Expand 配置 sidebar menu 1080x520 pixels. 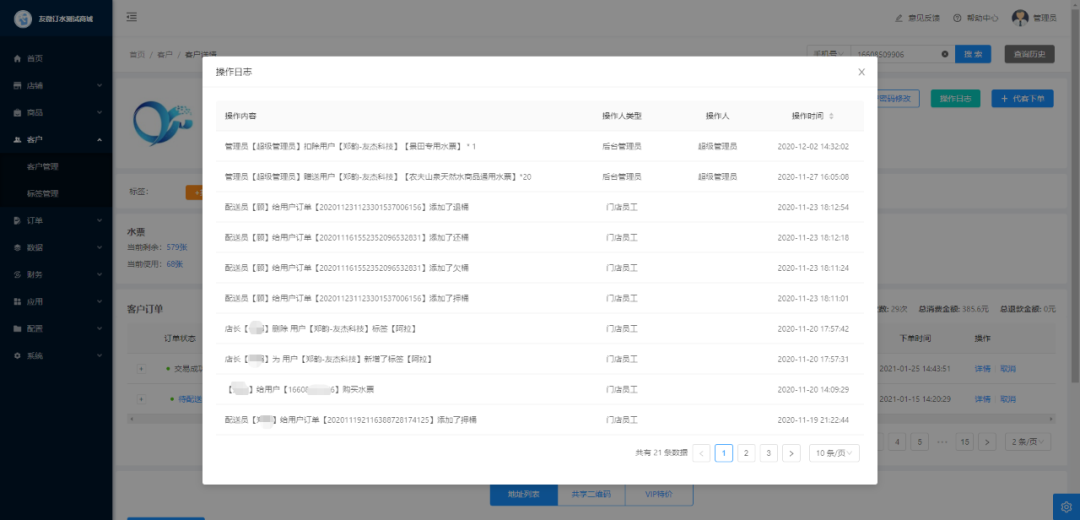click(x=56, y=329)
